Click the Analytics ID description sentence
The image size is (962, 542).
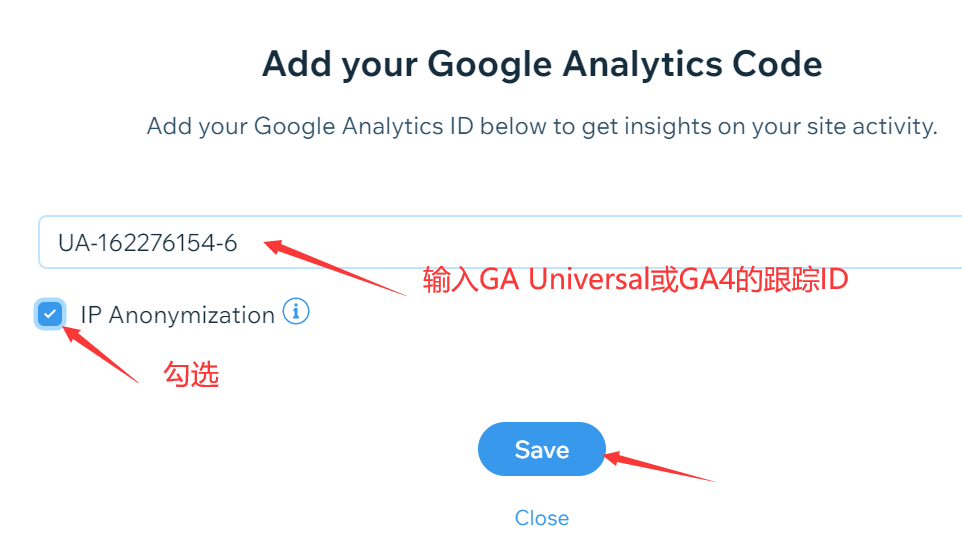(542, 126)
